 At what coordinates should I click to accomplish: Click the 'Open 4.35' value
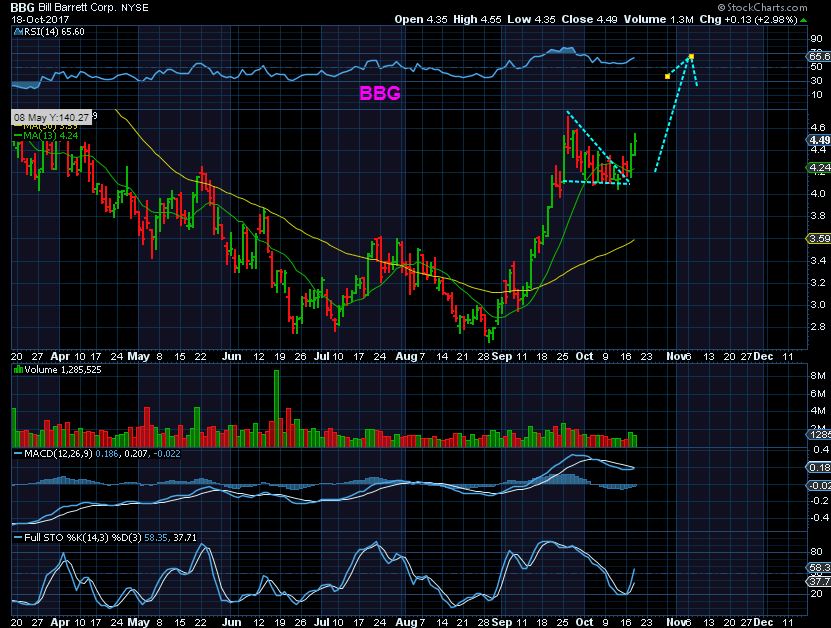tap(421, 20)
